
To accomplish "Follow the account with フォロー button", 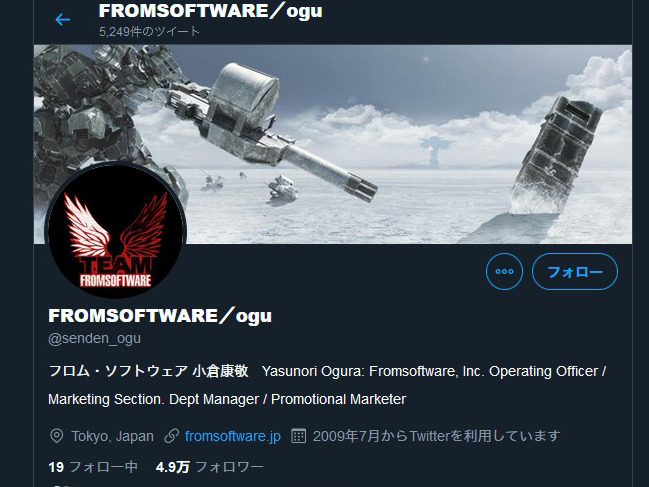I will pos(574,271).
